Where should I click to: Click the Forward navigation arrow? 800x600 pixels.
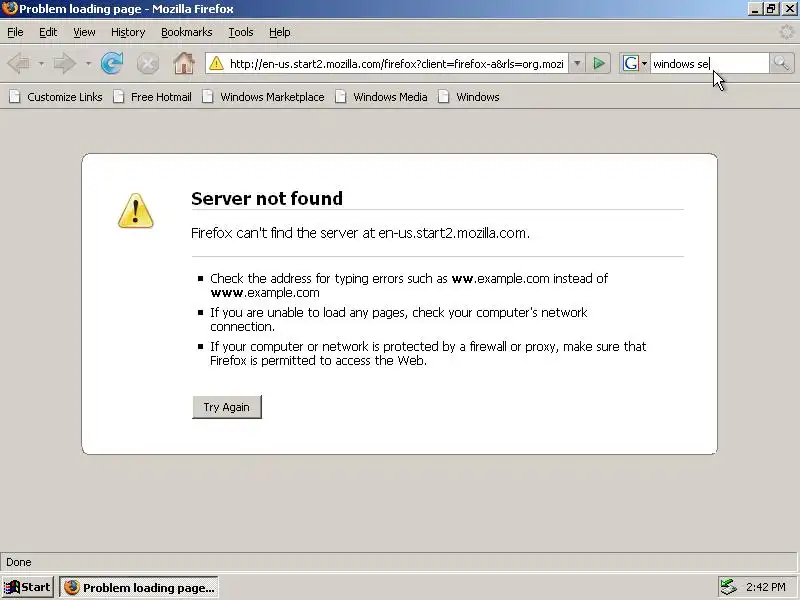click(x=65, y=64)
